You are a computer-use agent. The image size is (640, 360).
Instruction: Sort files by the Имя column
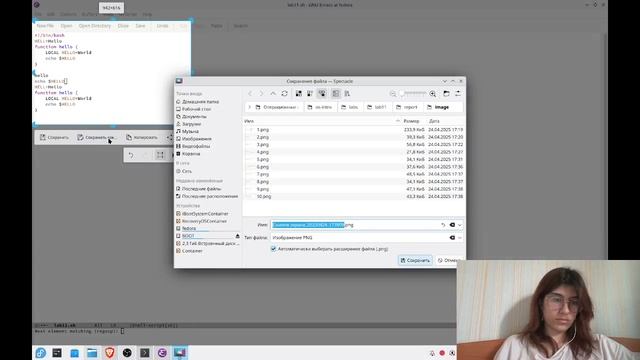322,121
